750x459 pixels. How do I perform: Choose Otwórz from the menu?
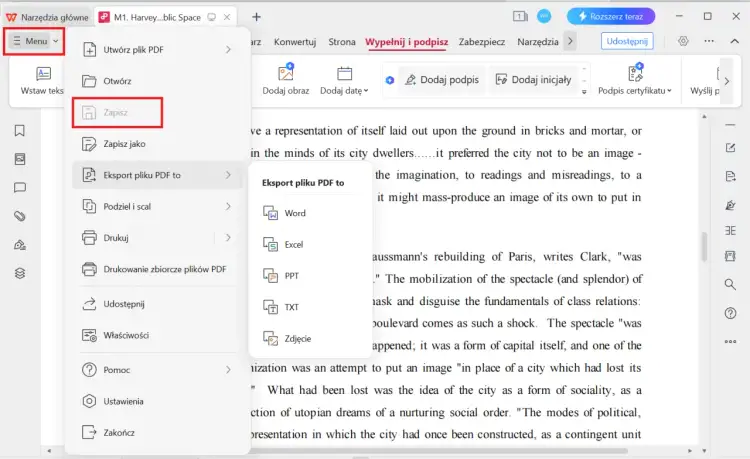click(x=157, y=81)
